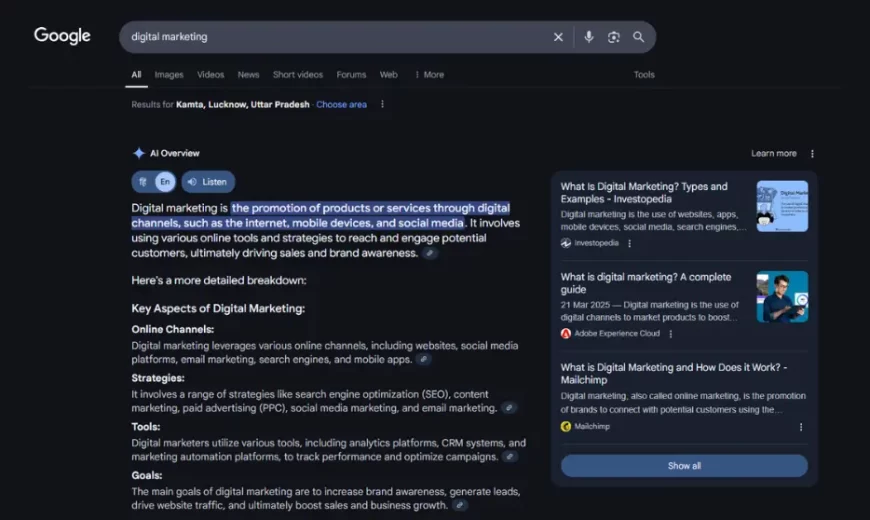Open Mailchimp result three-dot menu
The height and width of the screenshot is (520, 870).
(x=801, y=427)
